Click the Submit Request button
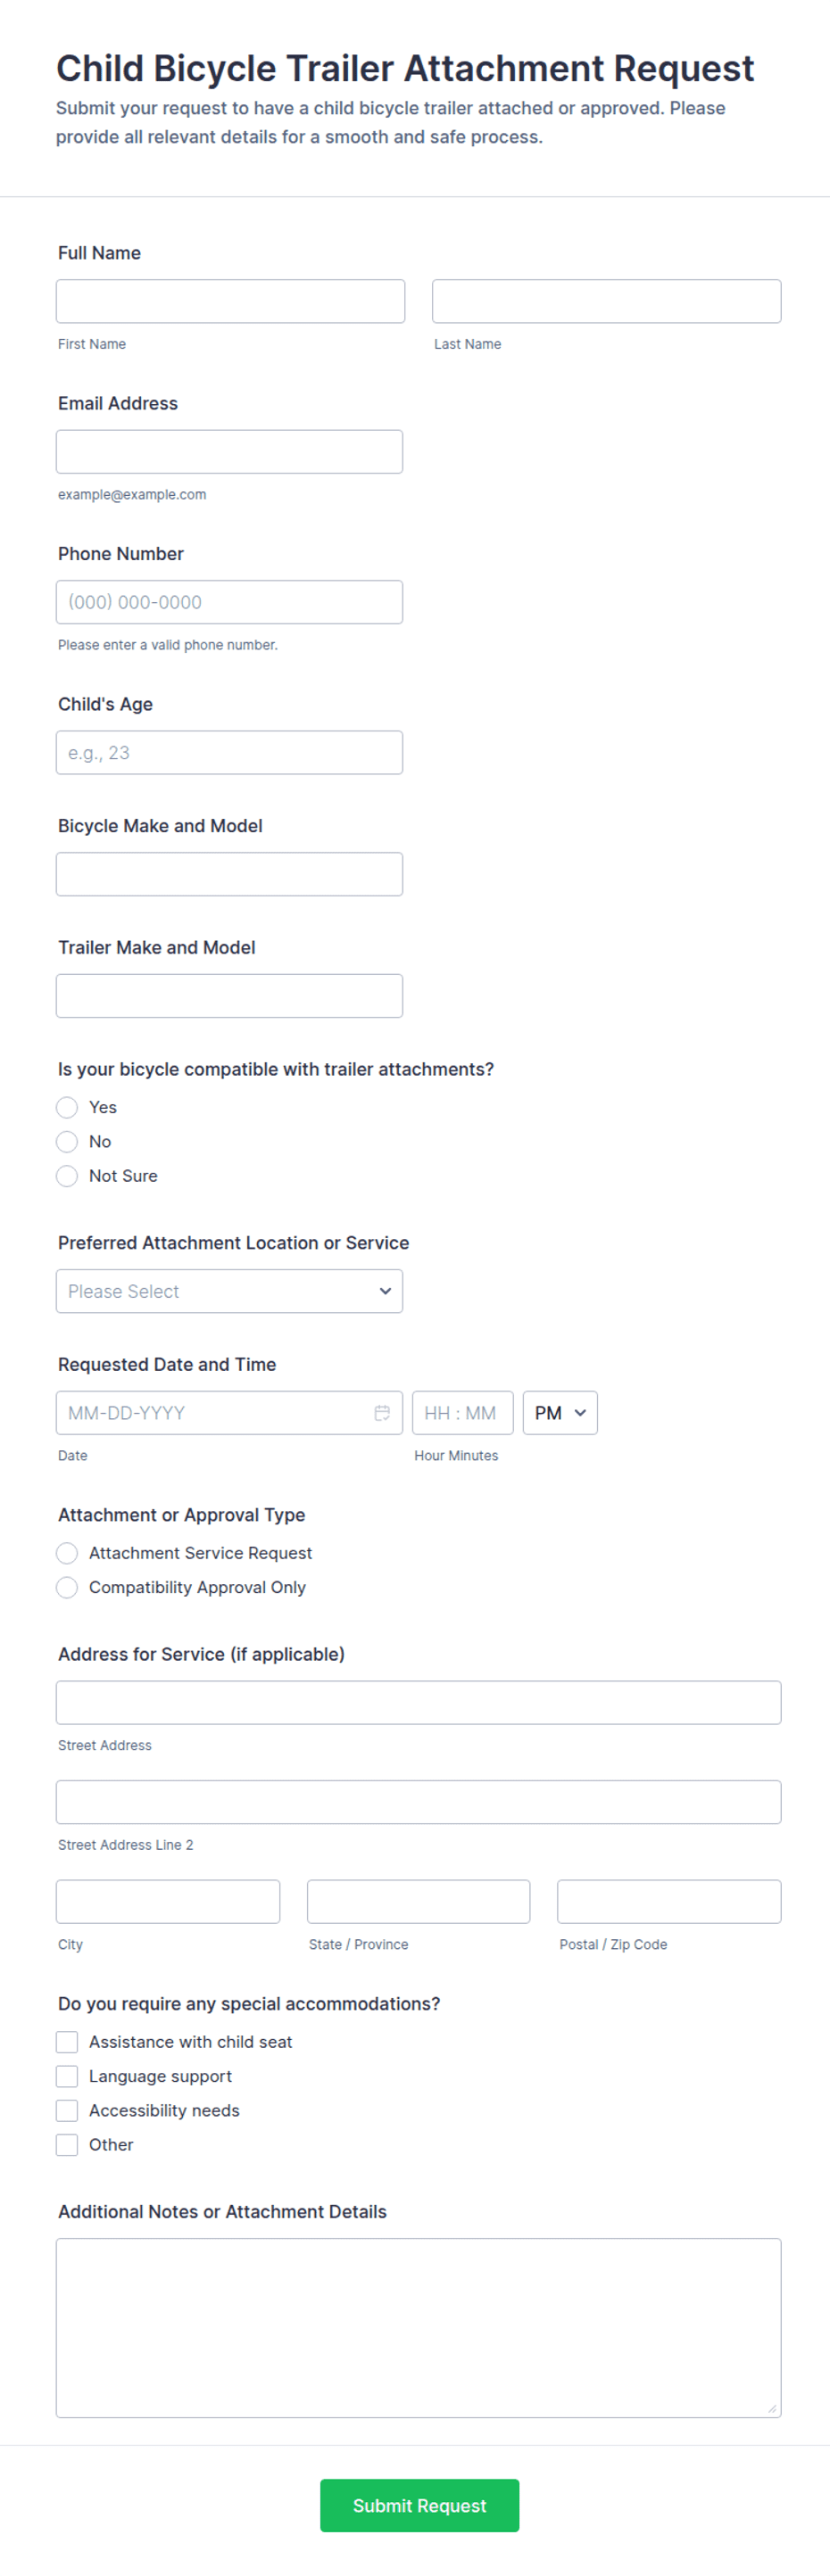Image resolution: width=830 pixels, height=2576 pixels. point(419,2504)
